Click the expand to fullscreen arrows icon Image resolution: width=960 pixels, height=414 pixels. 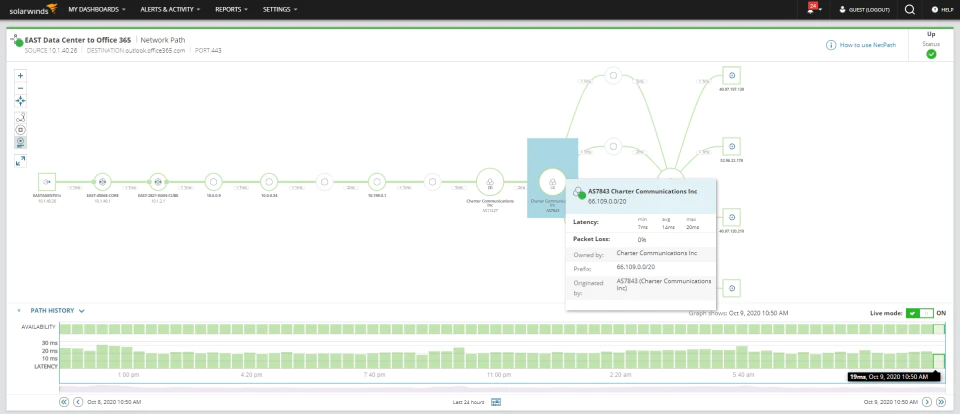[x=20, y=161]
